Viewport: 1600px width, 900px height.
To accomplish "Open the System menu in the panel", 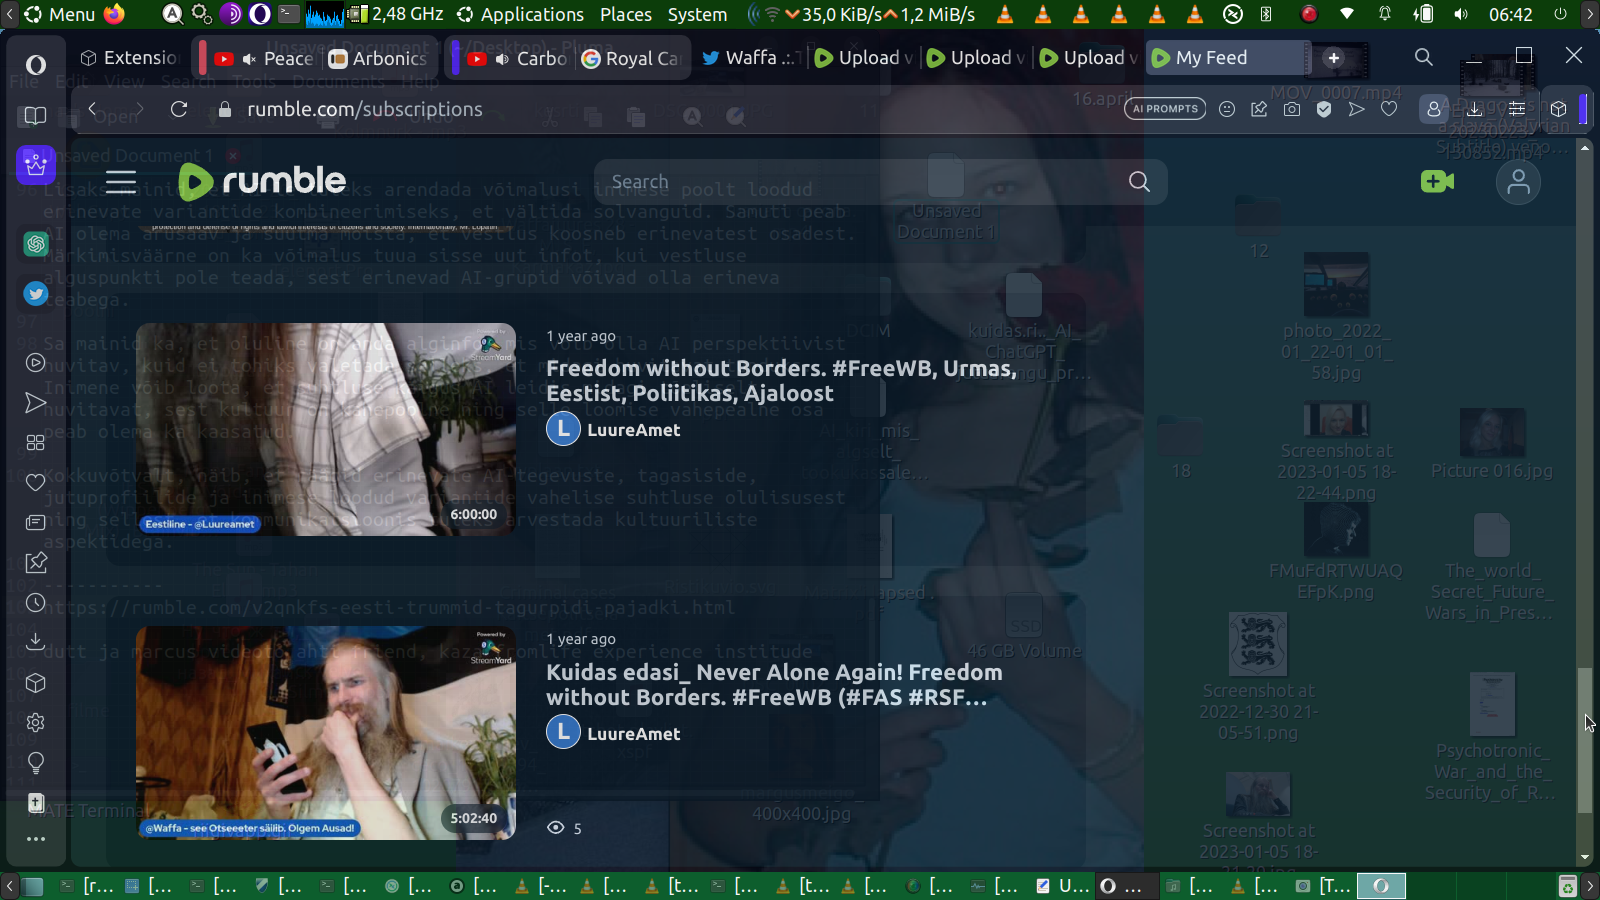I will point(697,14).
